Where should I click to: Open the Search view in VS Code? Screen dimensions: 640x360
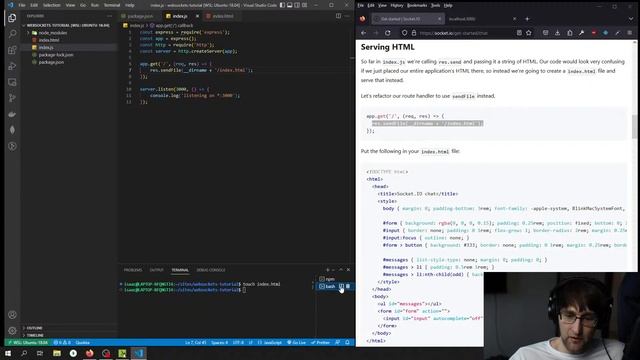click(12, 34)
